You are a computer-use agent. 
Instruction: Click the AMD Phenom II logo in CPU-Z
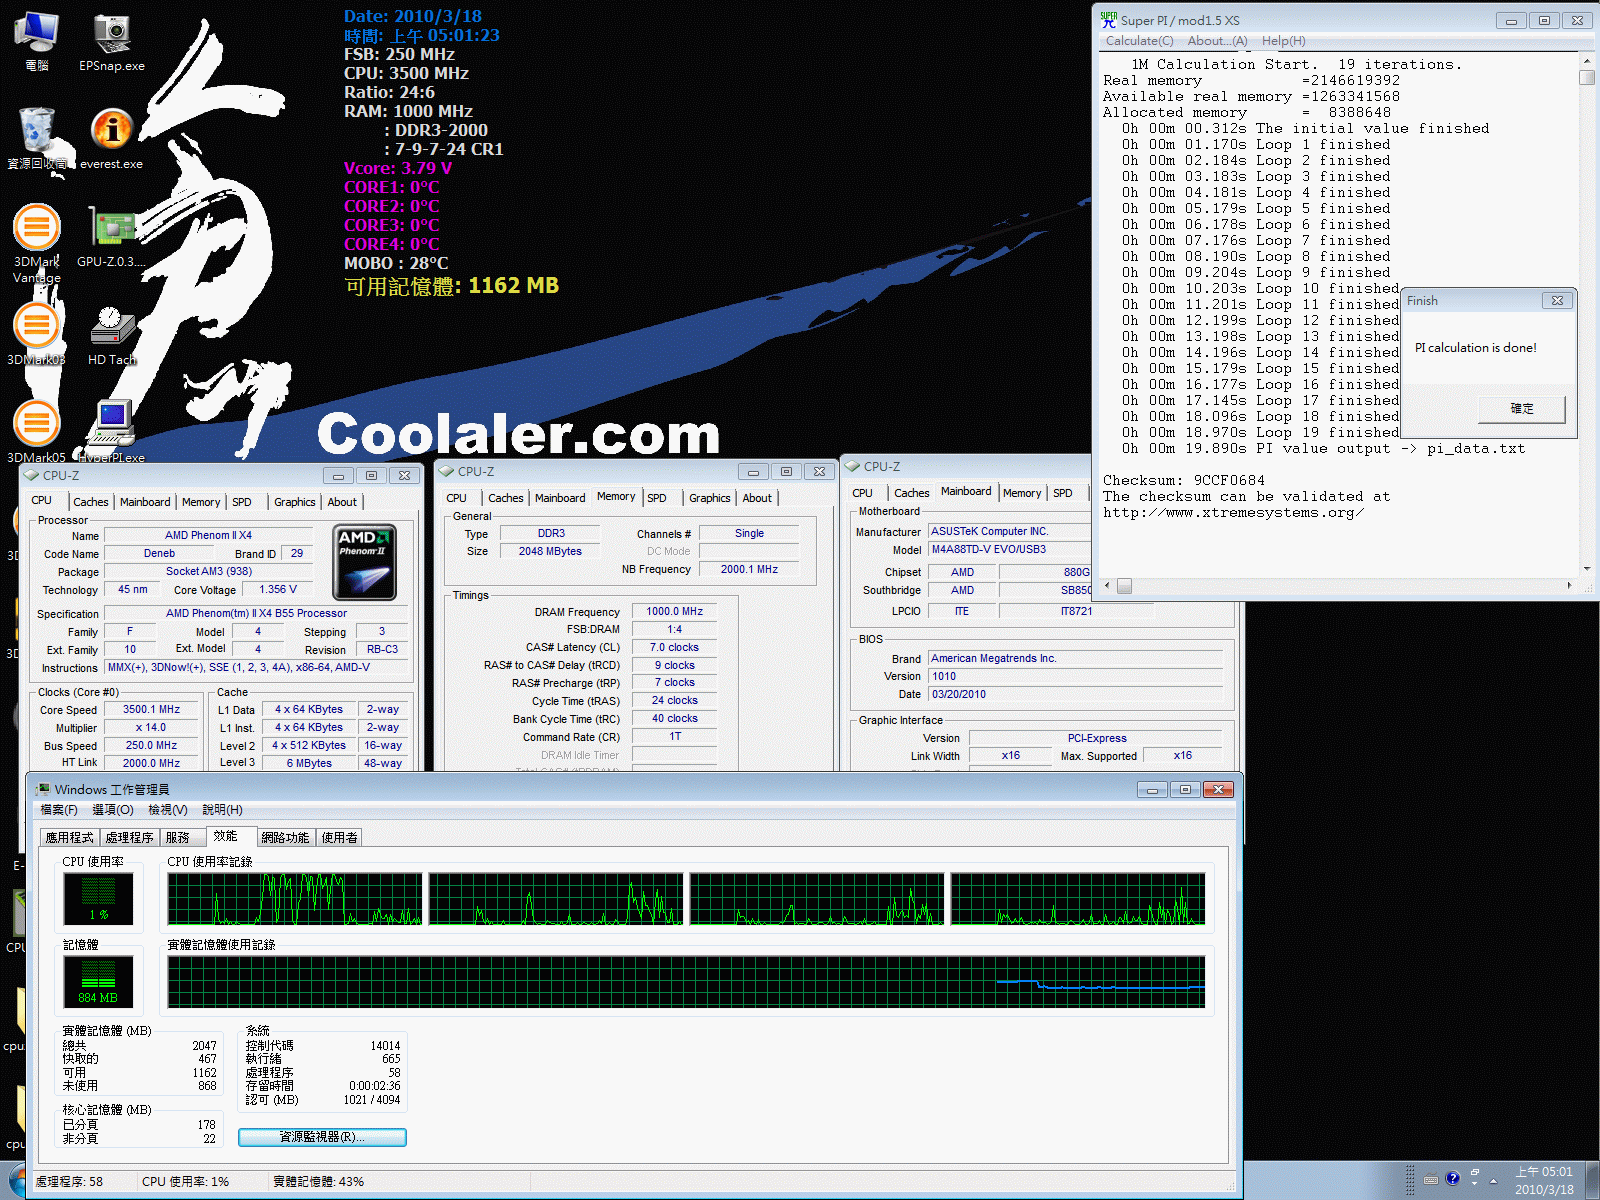coord(364,562)
